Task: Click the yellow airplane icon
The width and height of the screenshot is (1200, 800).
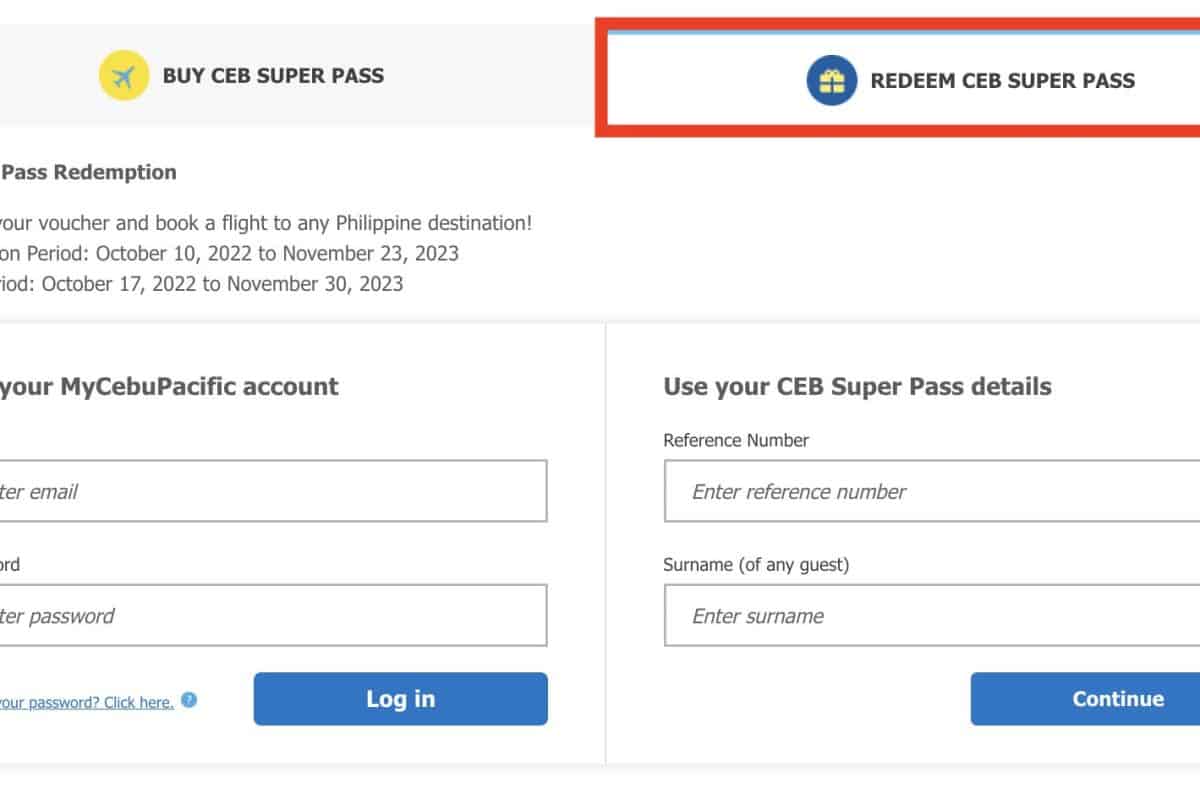Action: pos(124,76)
